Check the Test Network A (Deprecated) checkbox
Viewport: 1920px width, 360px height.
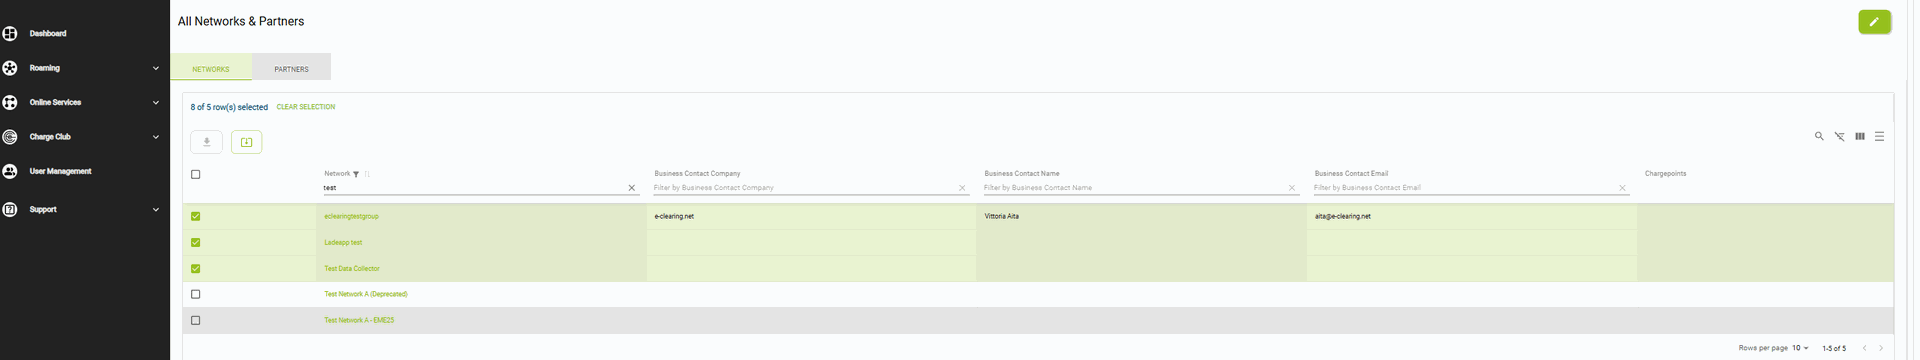(x=195, y=294)
